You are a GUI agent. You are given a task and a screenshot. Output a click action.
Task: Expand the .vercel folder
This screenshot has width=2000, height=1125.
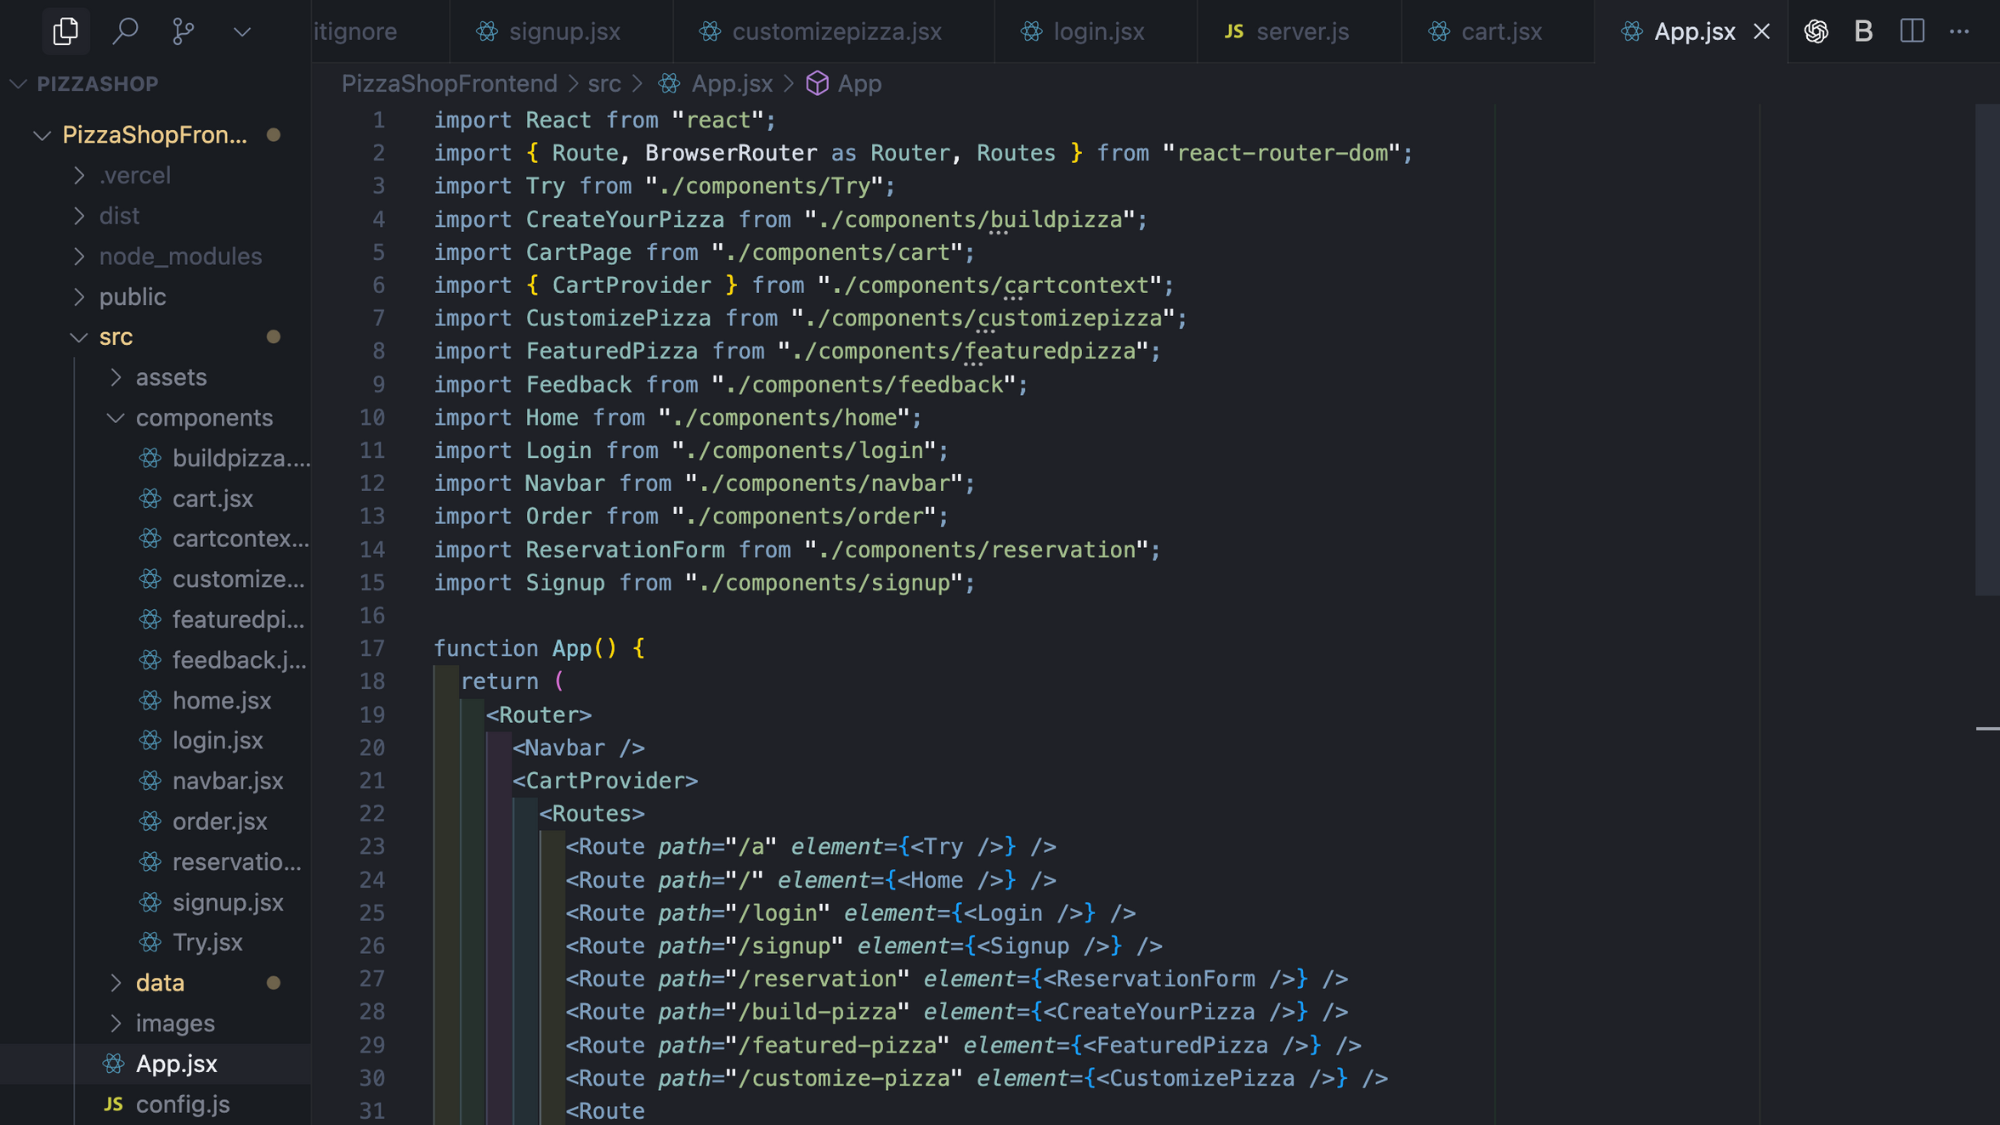(155, 175)
